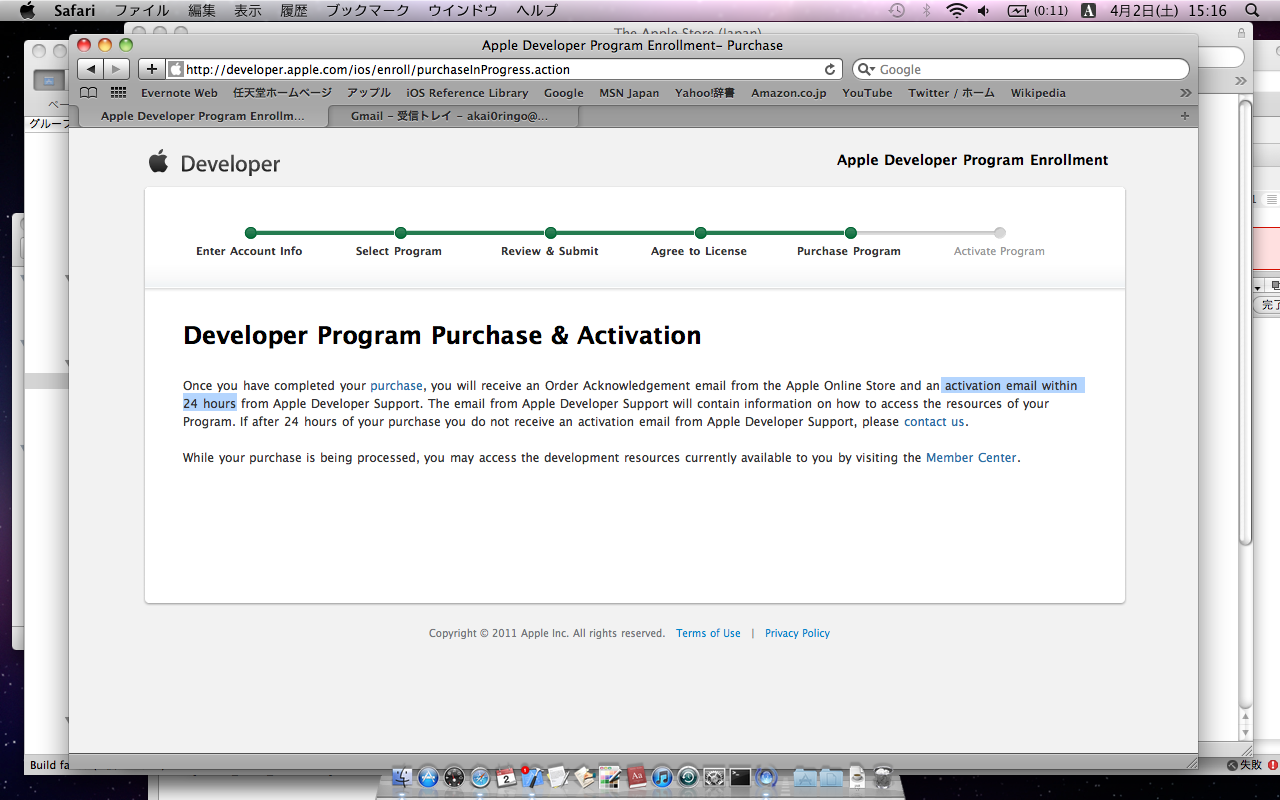Viewport: 1280px width, 800px height.
Task: Open a new tab with the tab bar plus
Action: (x=1186, y=116)
